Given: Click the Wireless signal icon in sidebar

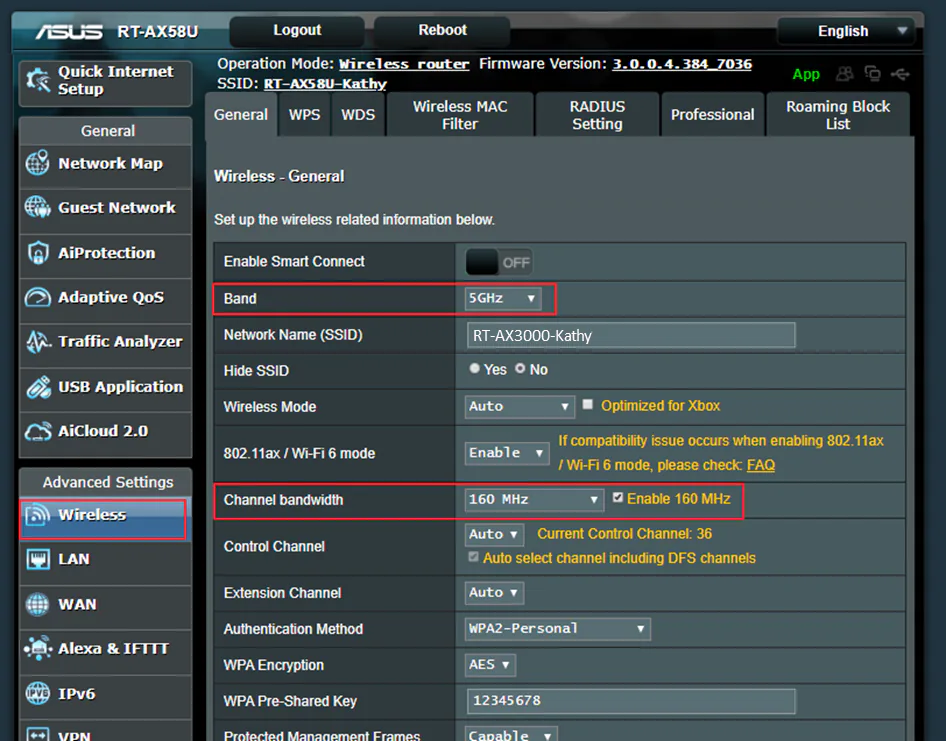Looking at the screenshot, I should pos(37,515).
